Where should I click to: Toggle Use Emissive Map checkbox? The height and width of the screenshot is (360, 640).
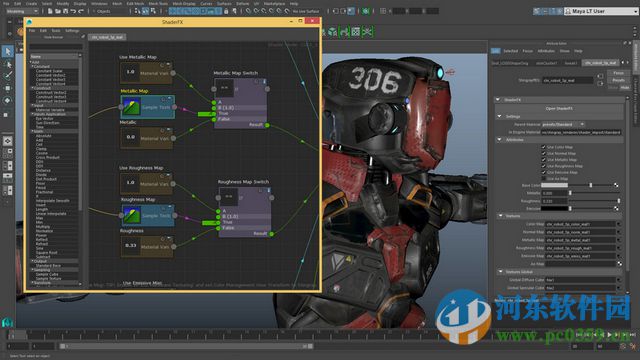click(543, 172)
